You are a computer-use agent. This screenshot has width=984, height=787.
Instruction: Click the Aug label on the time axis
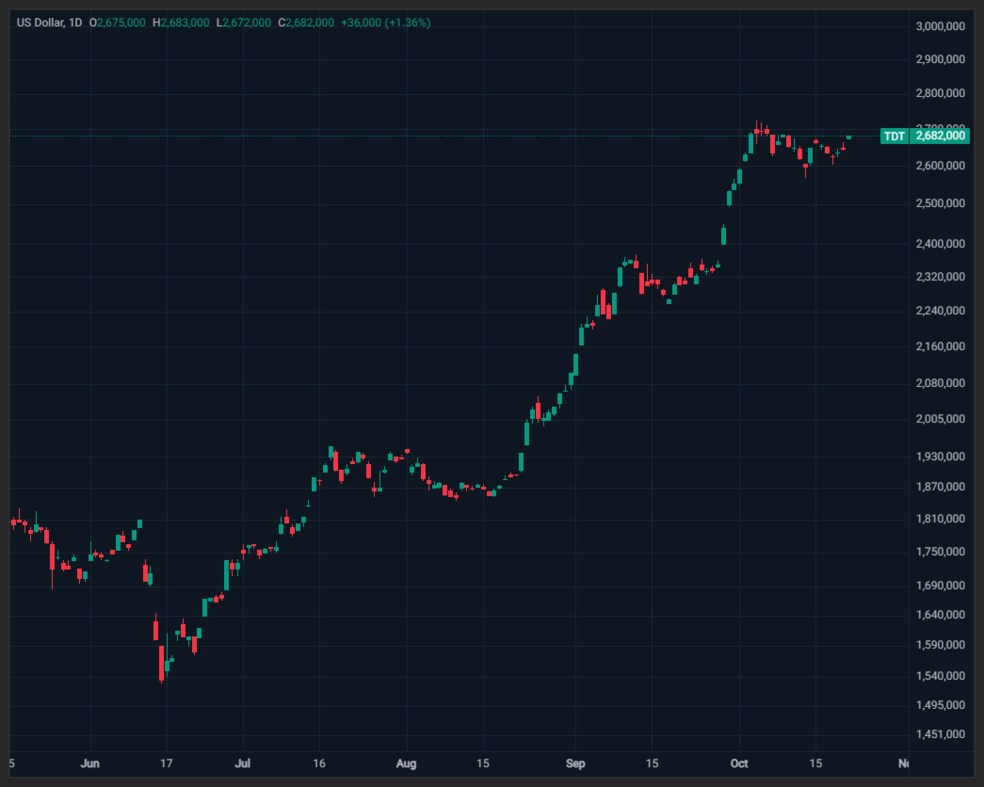[406, 763]
